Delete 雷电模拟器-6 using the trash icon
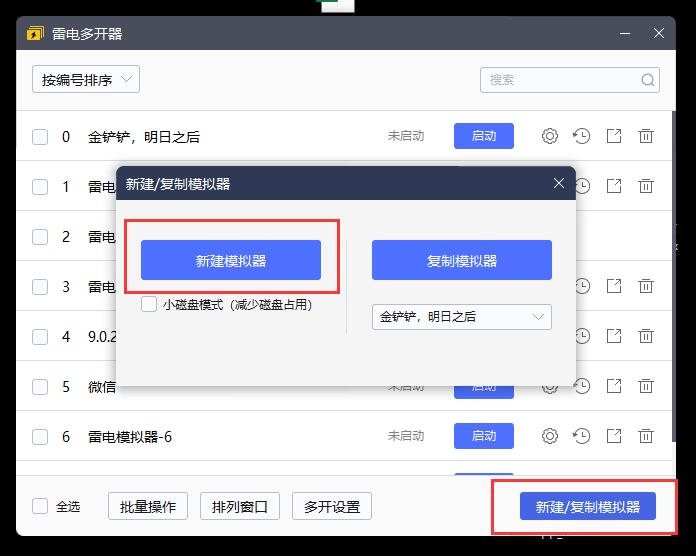 tap(646, 436)
